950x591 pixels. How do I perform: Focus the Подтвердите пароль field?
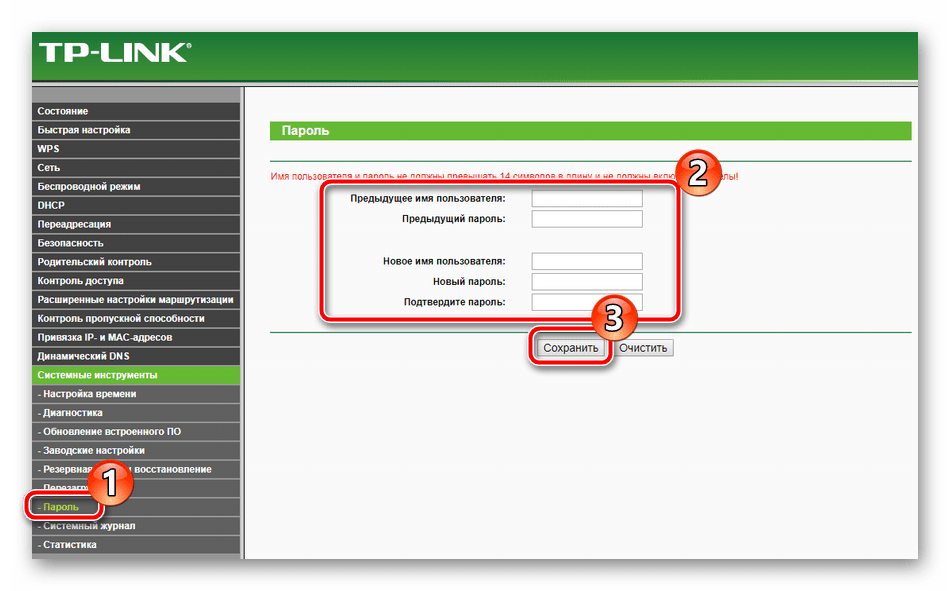coord(586,301)
